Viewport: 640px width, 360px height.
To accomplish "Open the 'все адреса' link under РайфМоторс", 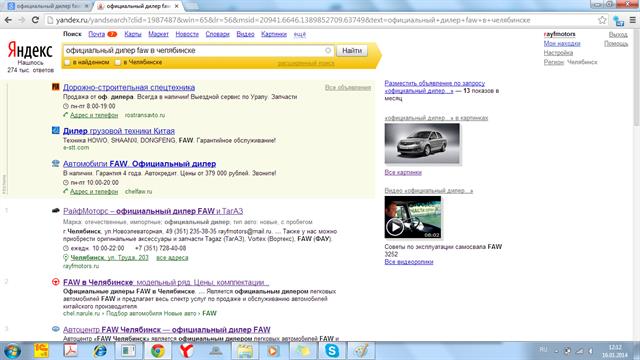I will pos(172,258).
